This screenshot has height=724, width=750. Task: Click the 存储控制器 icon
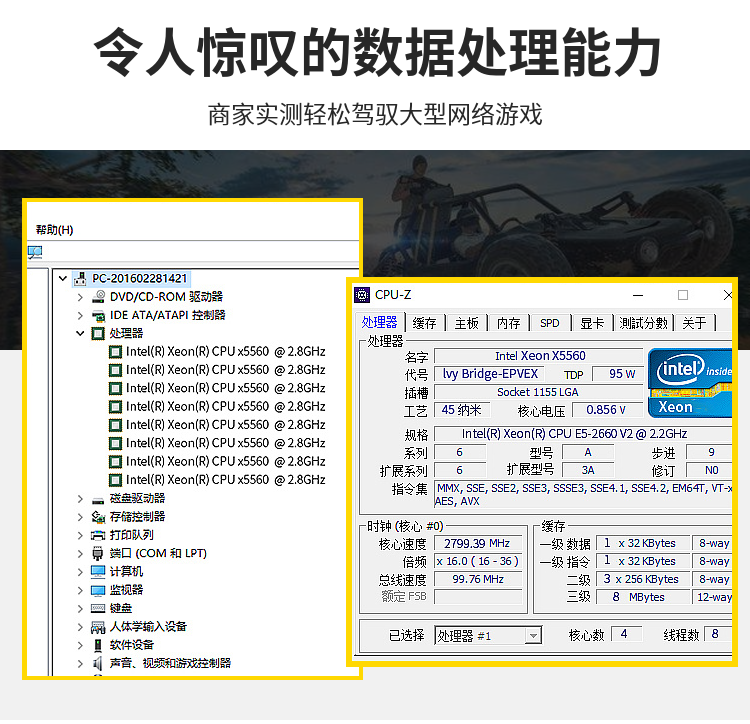(x=99, y=517)
